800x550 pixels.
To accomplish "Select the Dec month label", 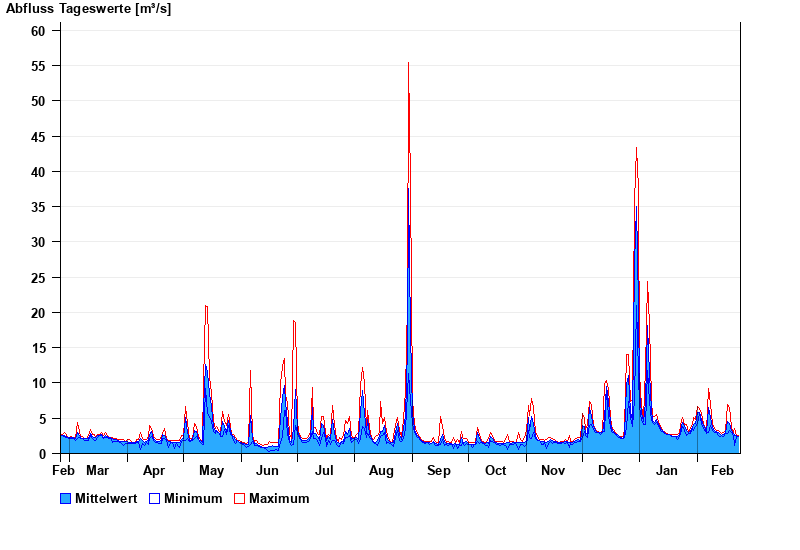I will (x=609, y=470).
